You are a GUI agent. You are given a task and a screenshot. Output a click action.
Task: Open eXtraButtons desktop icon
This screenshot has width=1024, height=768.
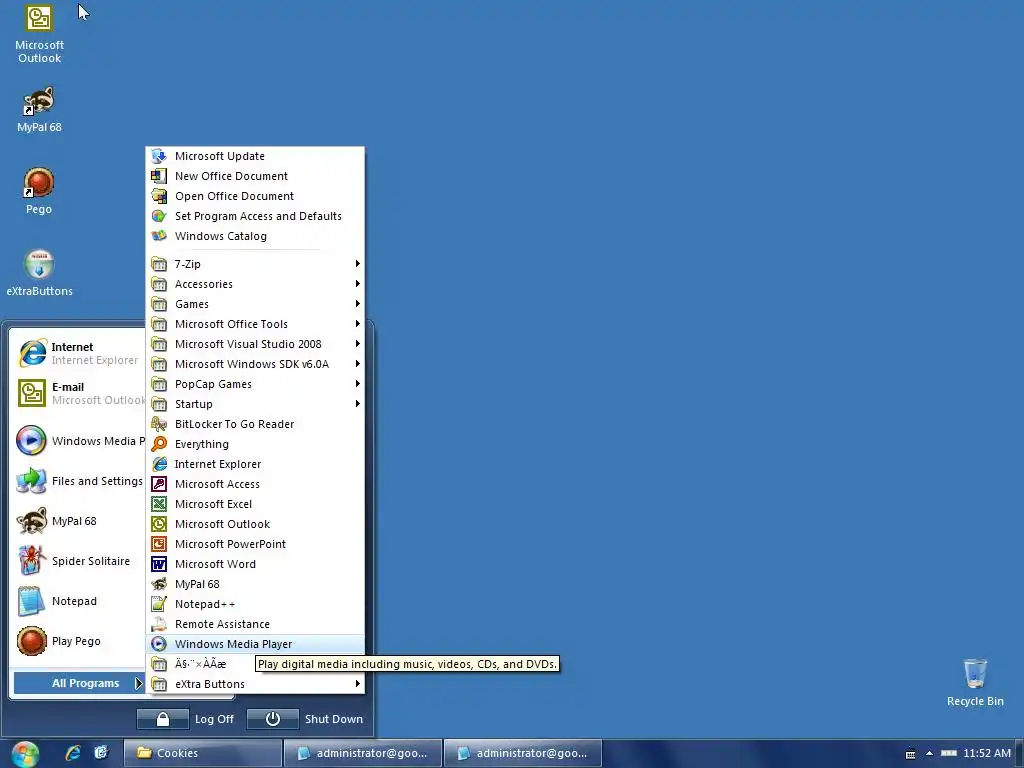pyautogui.click(x=39, y=272)
